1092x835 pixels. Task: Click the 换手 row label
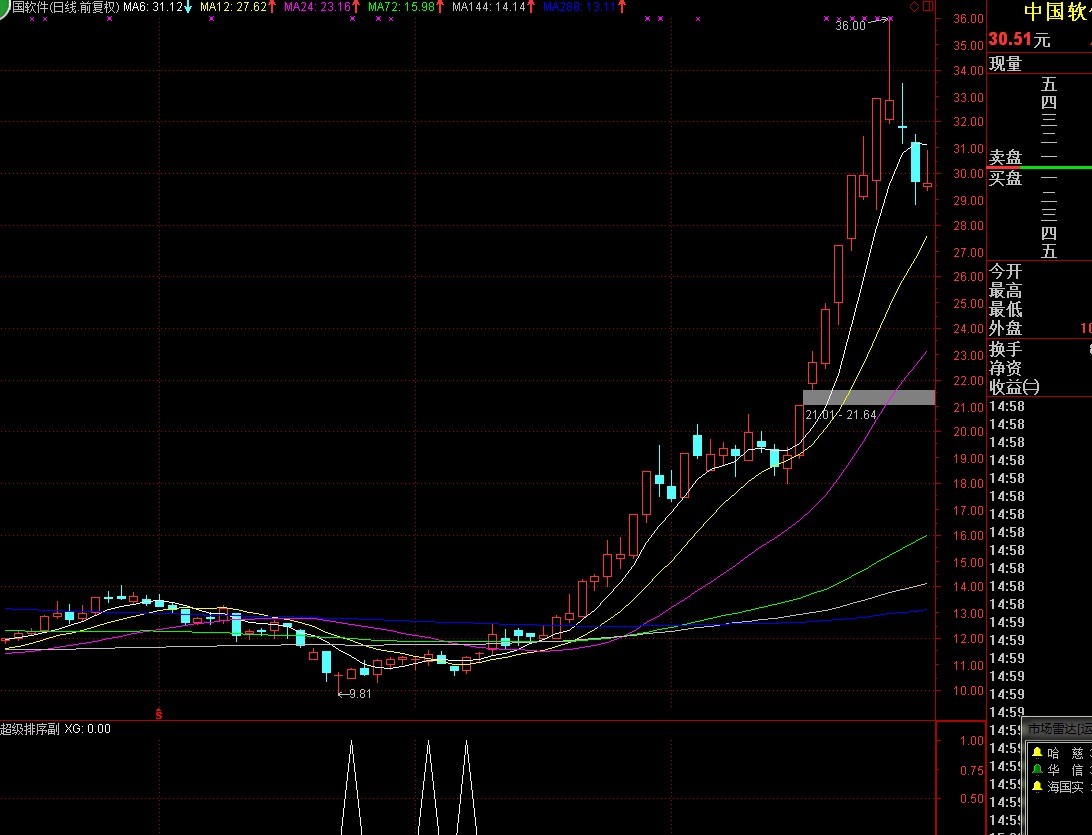1005,349
